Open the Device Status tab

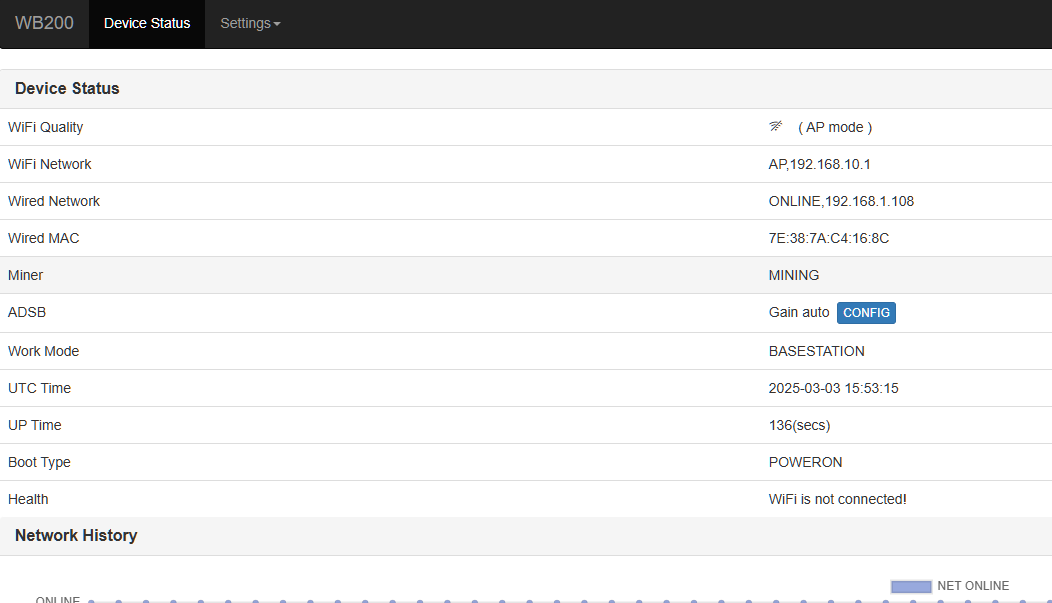[147, 23]
